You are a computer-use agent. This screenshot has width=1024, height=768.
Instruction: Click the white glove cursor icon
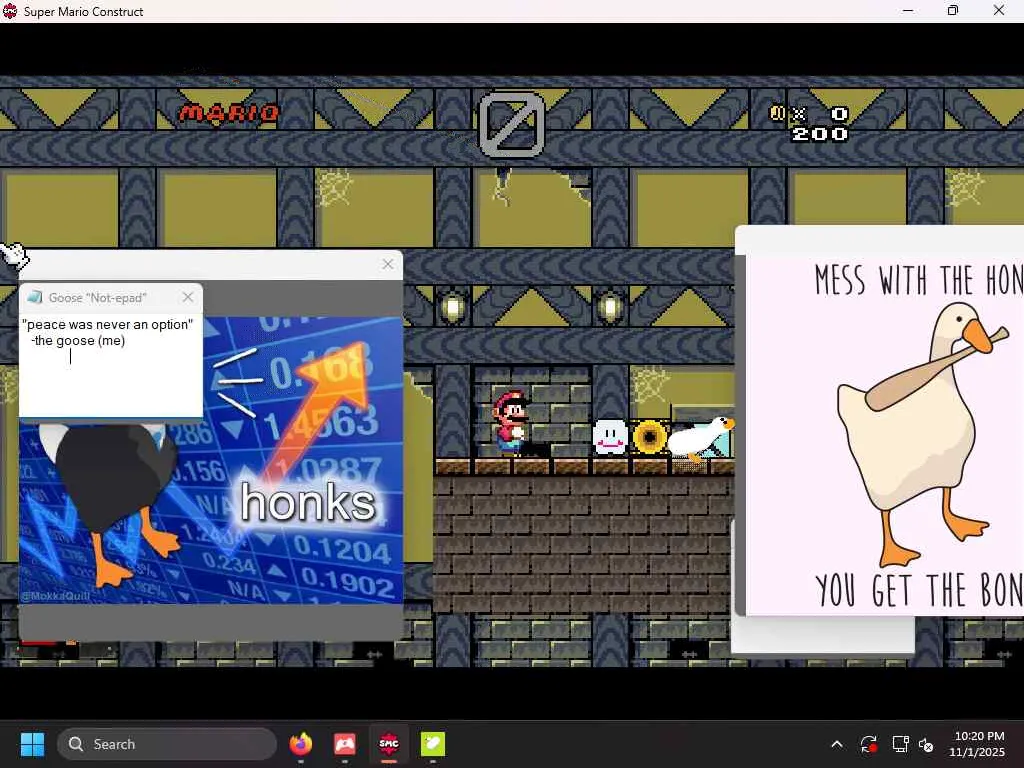coord(14,254)
